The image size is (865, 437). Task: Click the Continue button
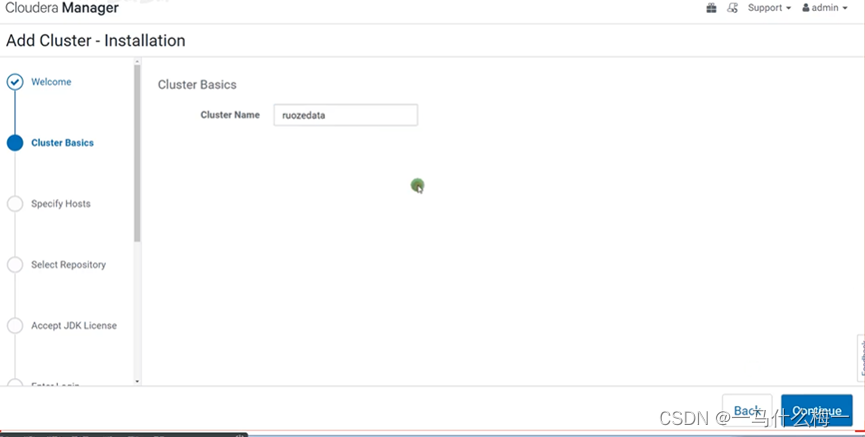[x=816, y=410]
